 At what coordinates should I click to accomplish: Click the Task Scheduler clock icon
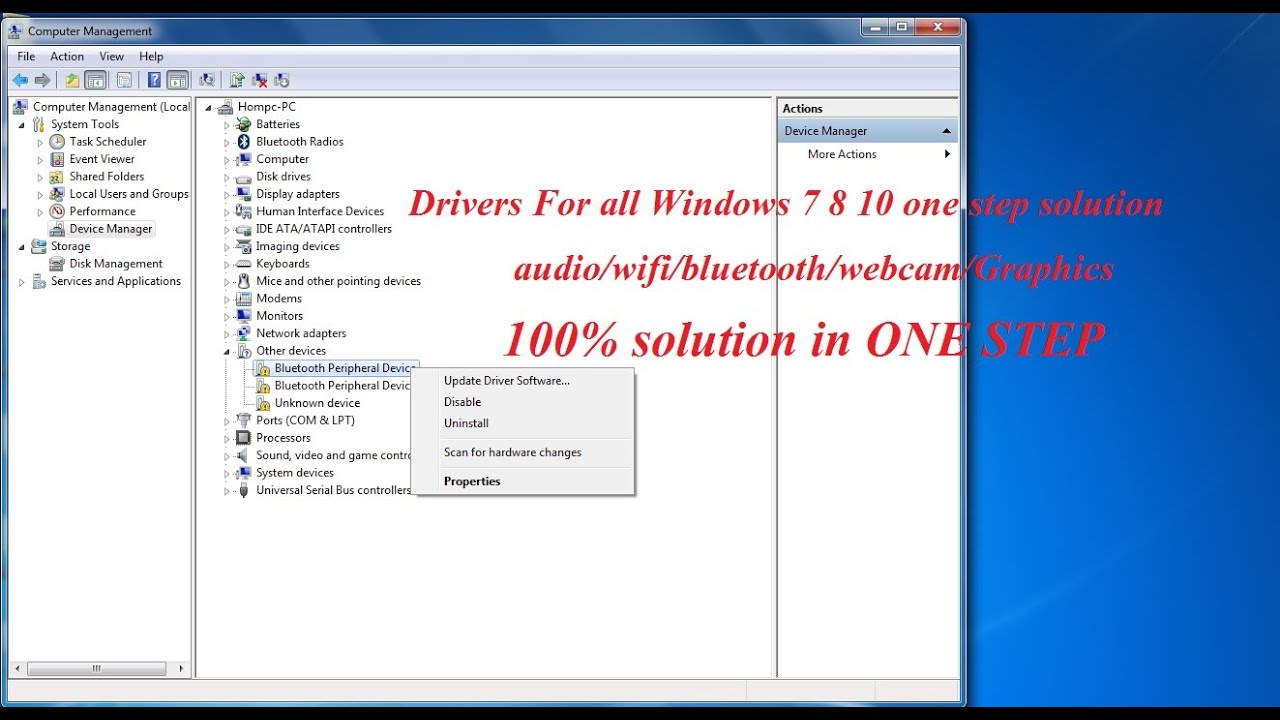click(x=57, y=142)
